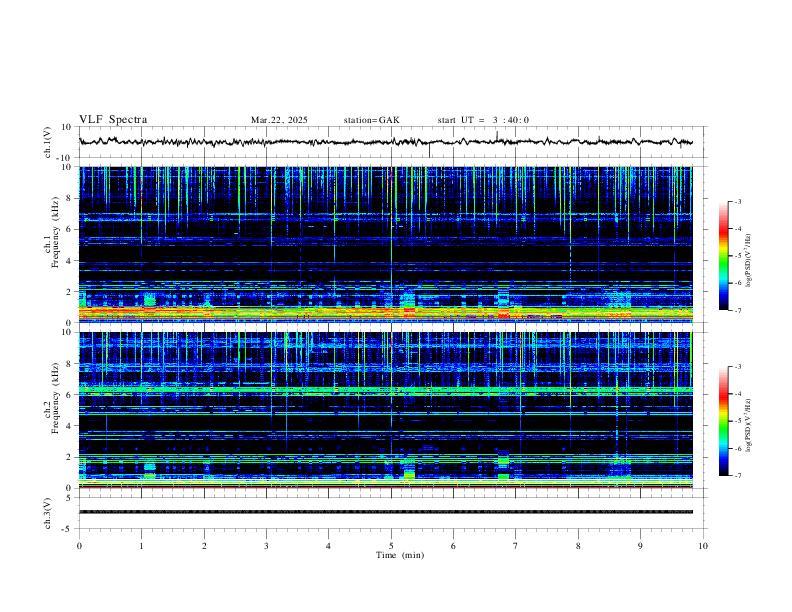Screen dimensions: 792x612
Task: Click the ch.2 spectrogram panel
Action: [x=385, y=410]
